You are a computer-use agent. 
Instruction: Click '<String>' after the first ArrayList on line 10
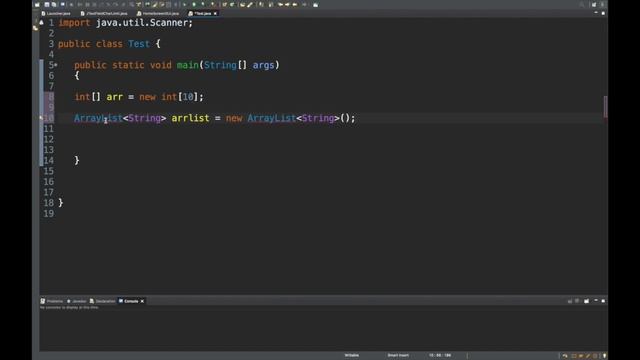click(144, 118)
